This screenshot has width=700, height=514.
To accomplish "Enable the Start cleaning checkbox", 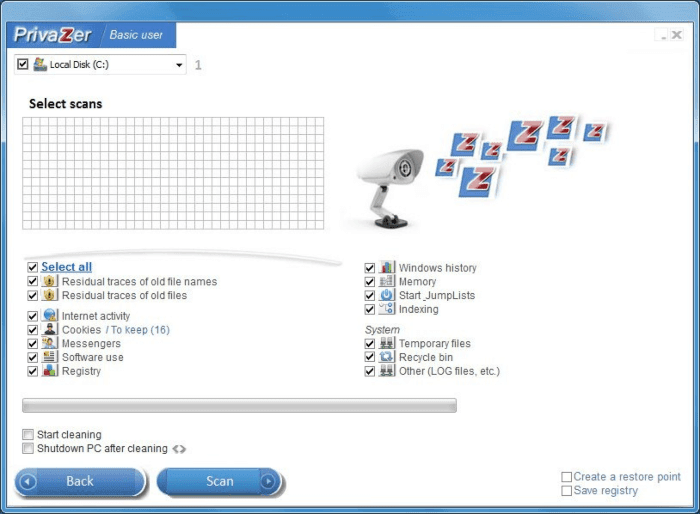I will tap(28, 435).
